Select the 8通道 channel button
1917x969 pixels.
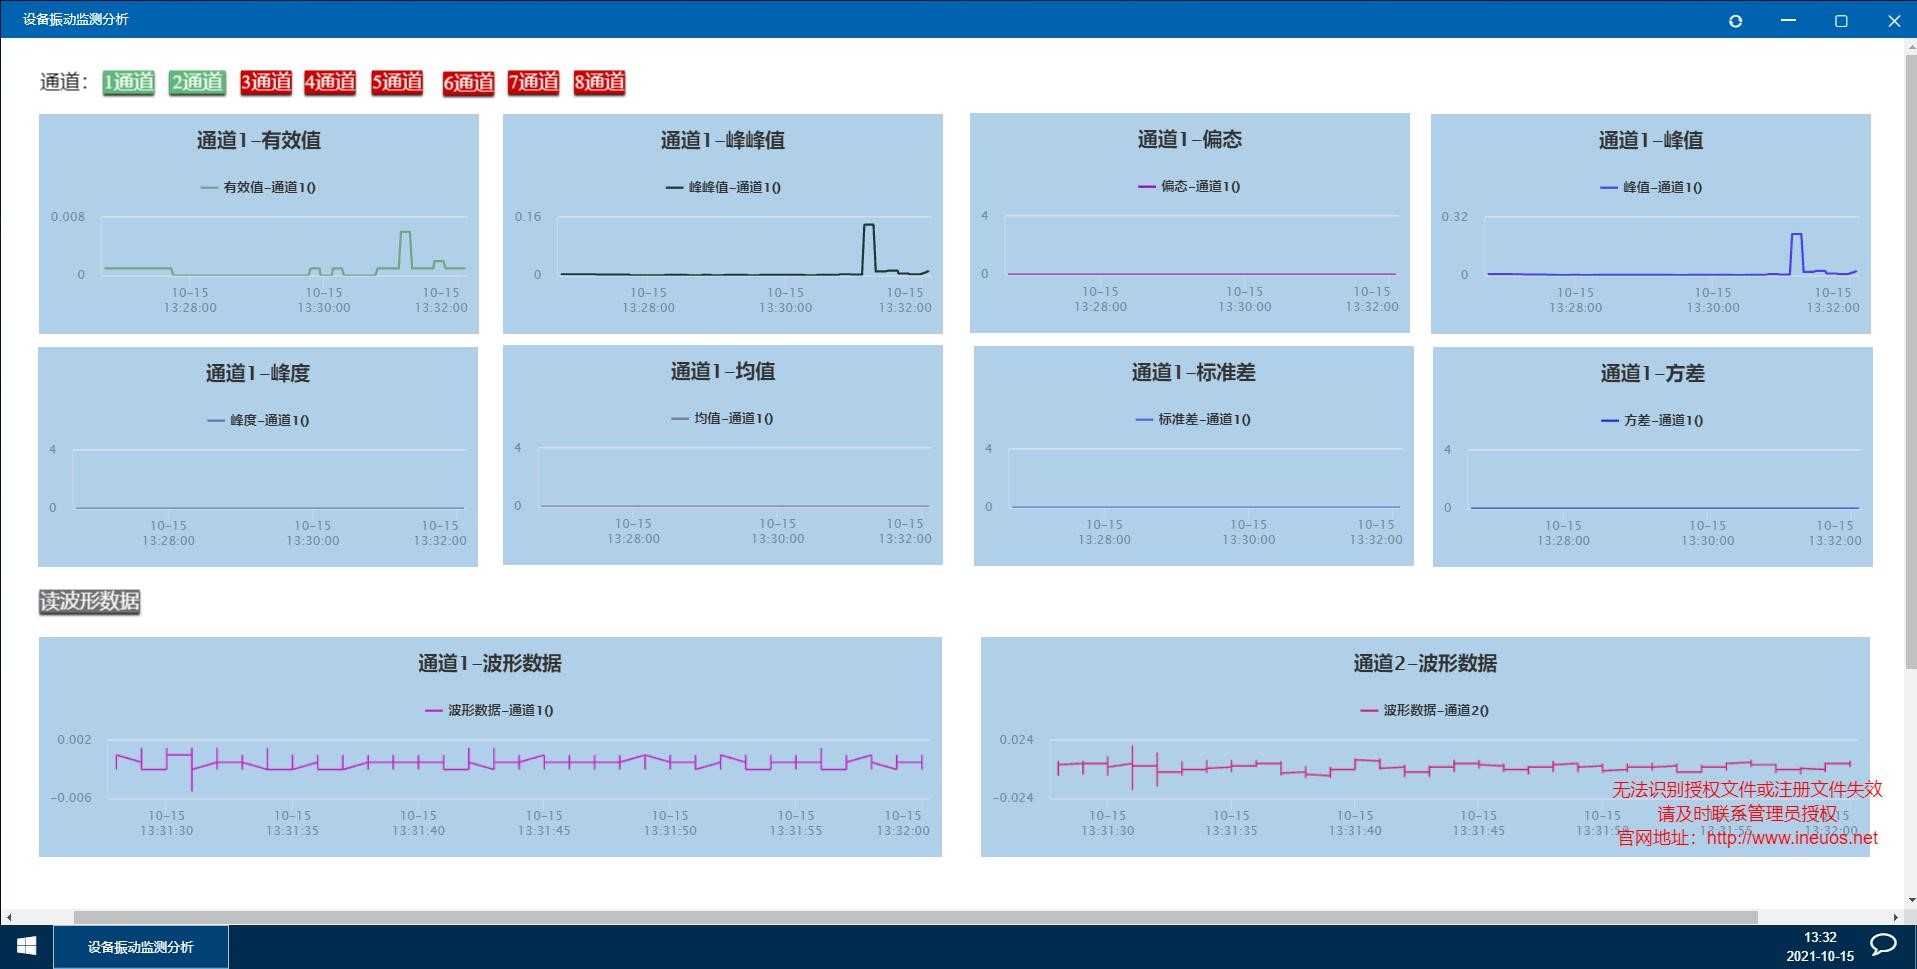click(x=599, y=82)
